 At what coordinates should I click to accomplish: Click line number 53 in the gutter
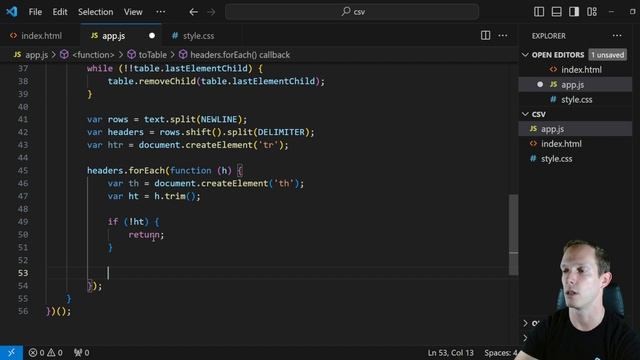23,273
